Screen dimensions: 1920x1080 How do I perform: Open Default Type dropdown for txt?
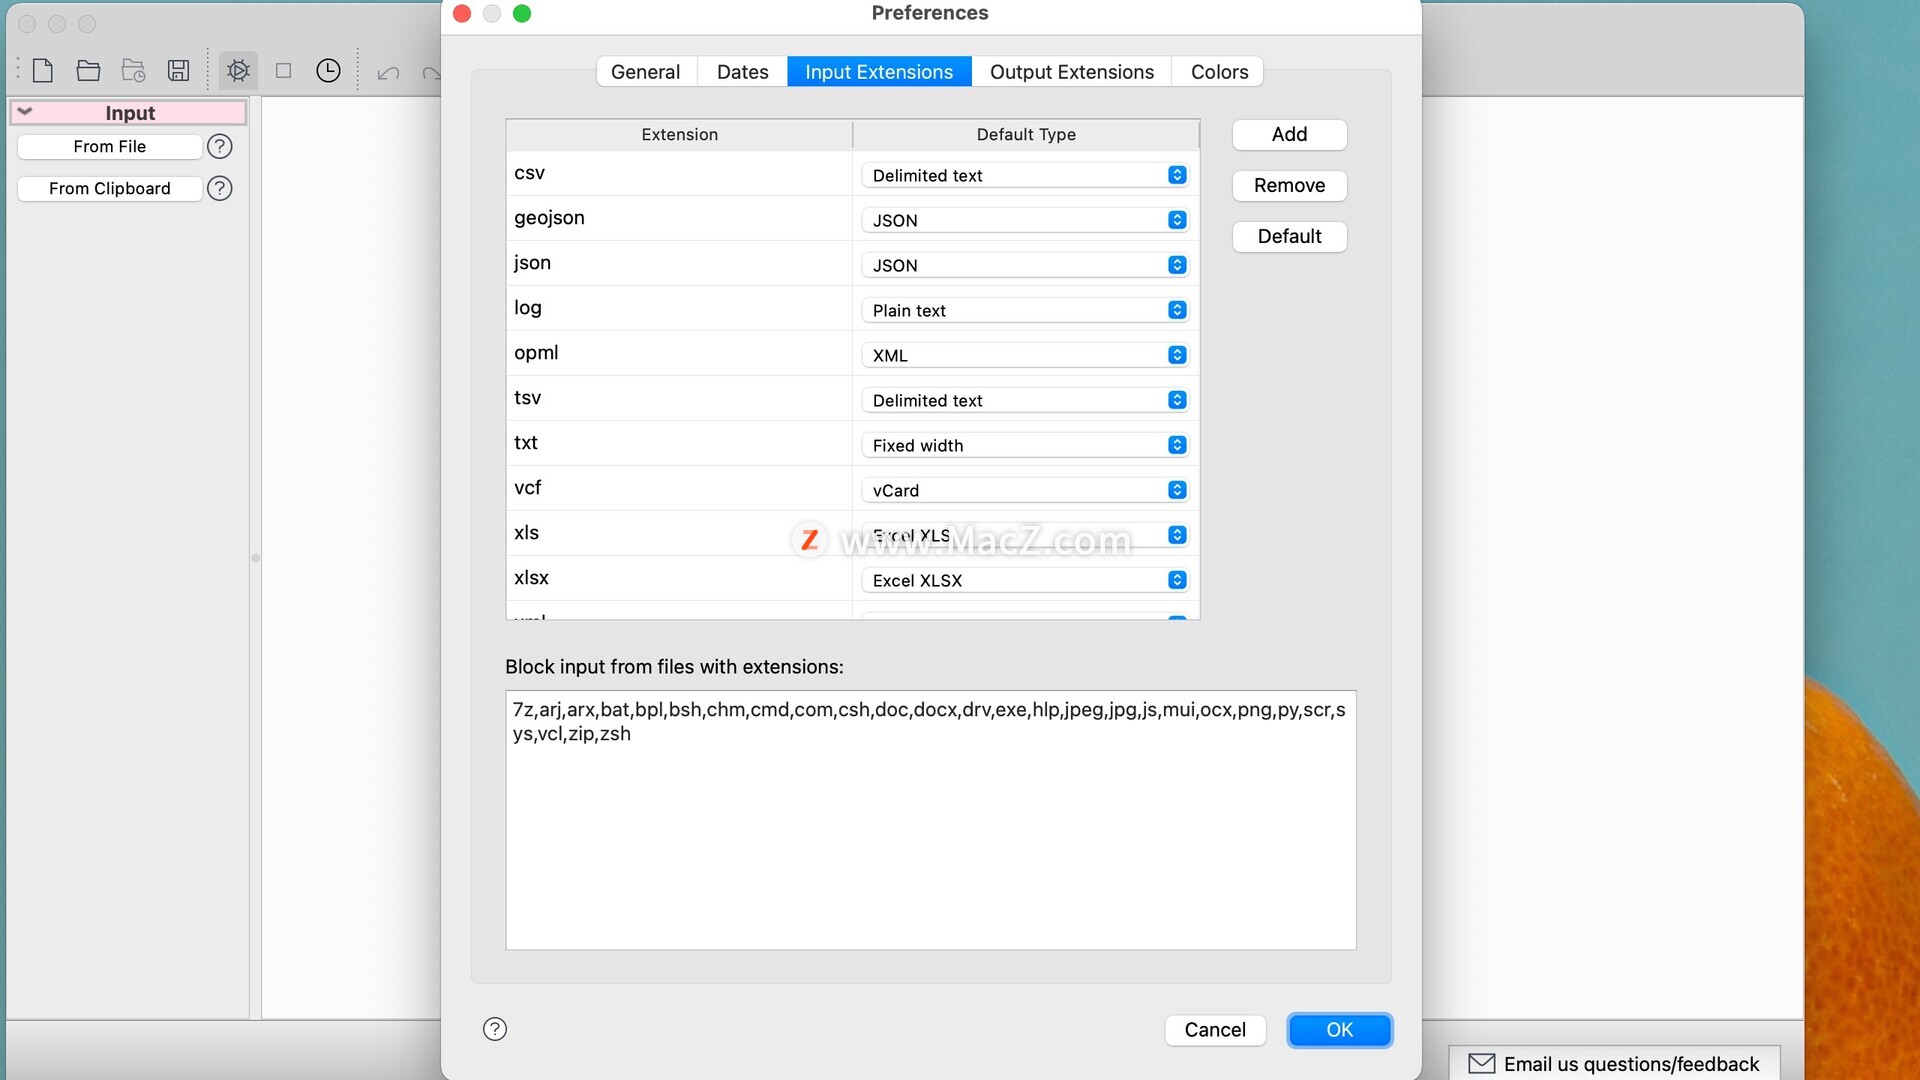[1025, 445]
